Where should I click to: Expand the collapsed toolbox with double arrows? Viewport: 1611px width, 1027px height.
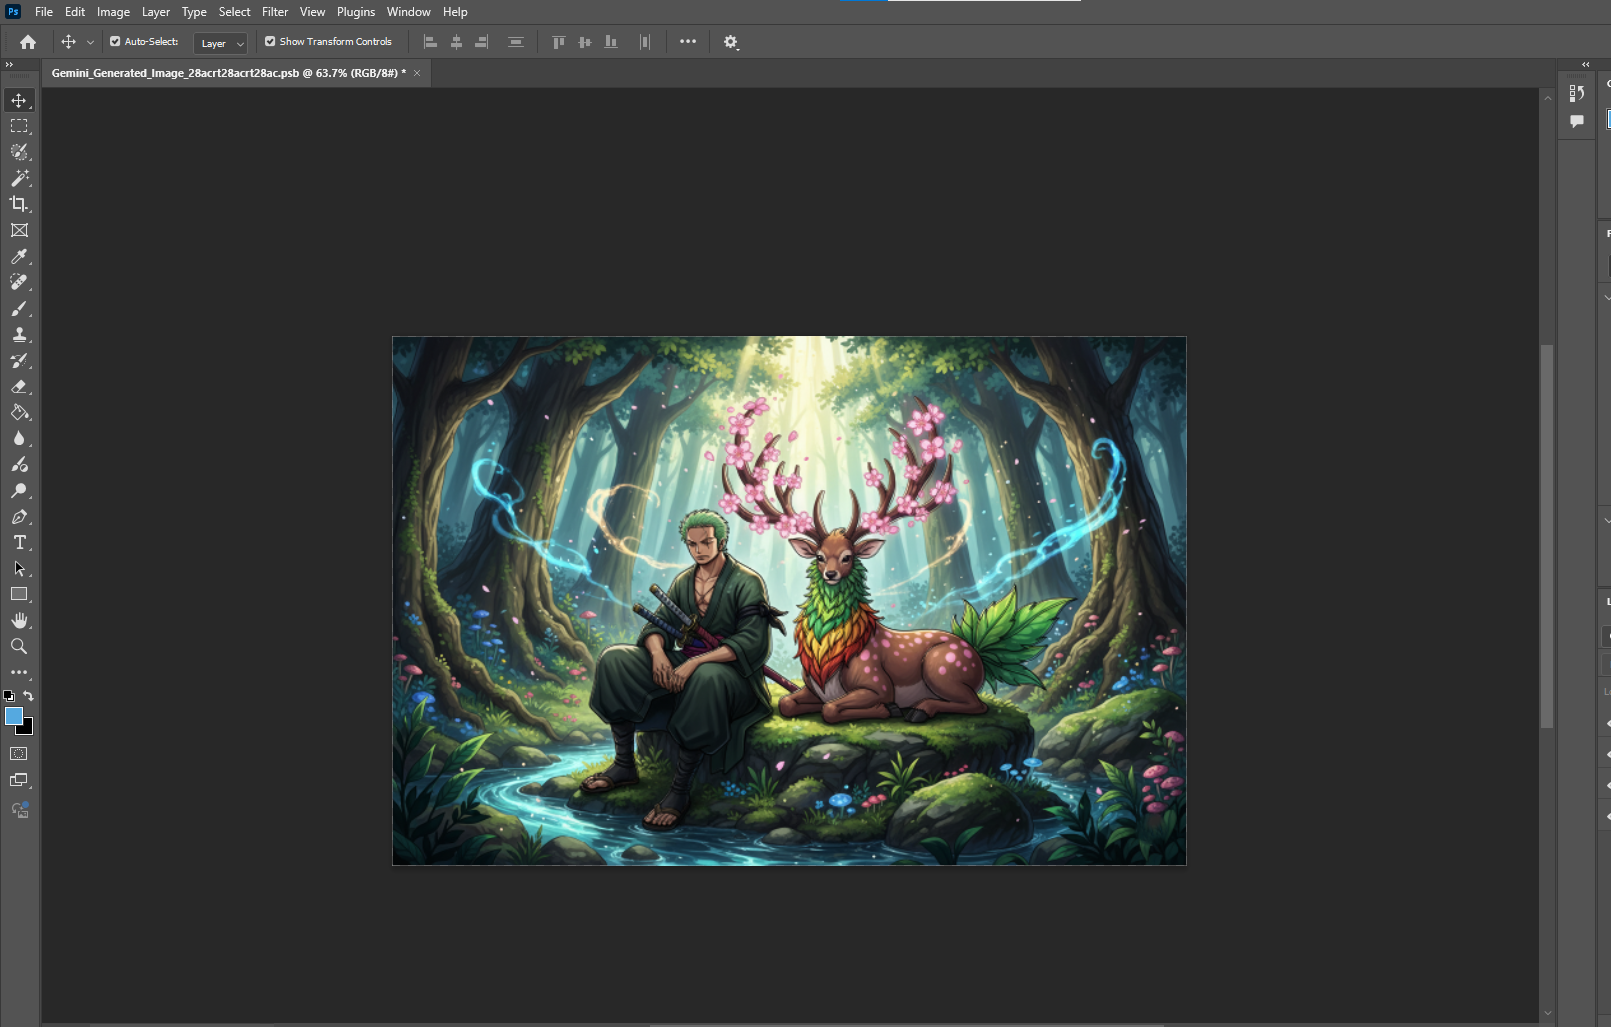pos(9,64)
